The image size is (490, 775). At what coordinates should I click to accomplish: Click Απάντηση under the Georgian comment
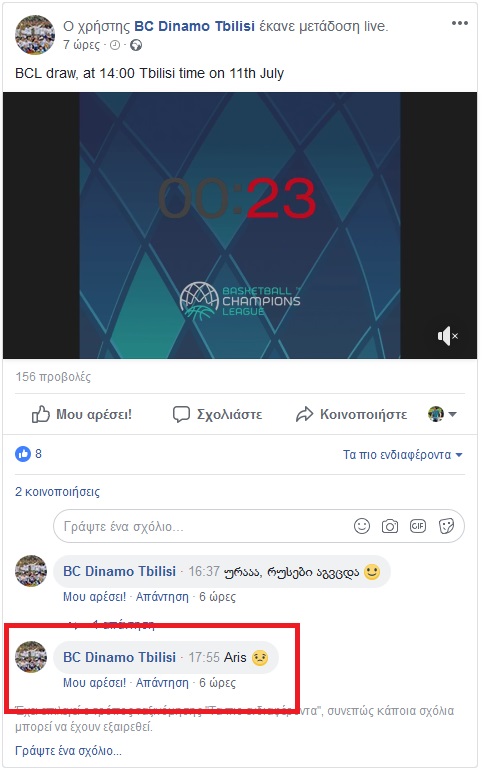162,597
